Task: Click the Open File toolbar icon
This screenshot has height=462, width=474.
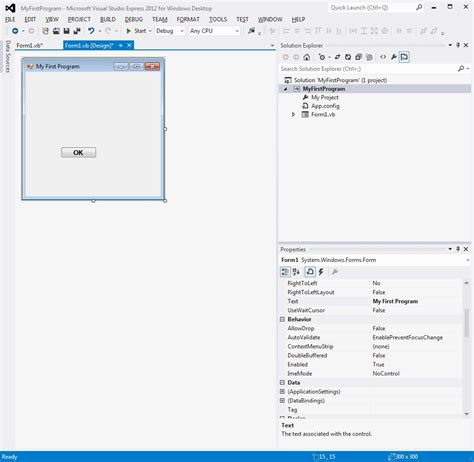Action: [x=56, y=31]
